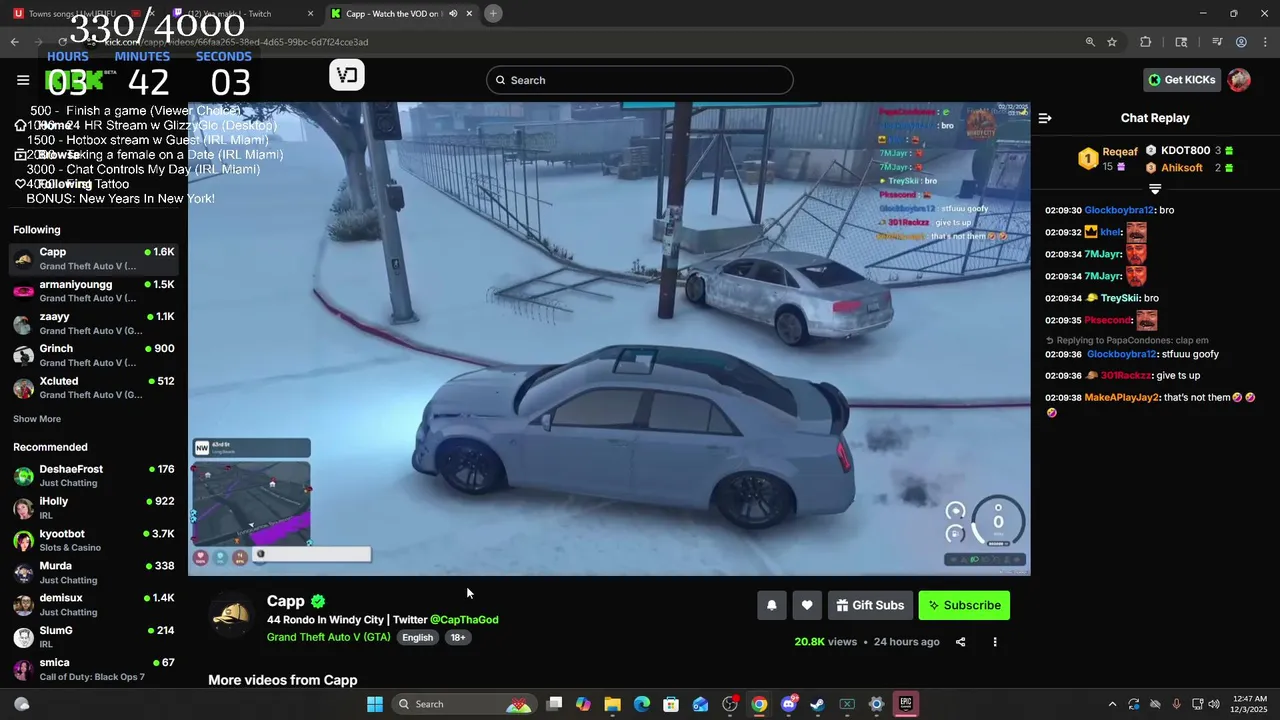The height and width of the screenshot is (720, 1280).
Task: Click the notification bell for Capp
Action: [x=771, y=605]
